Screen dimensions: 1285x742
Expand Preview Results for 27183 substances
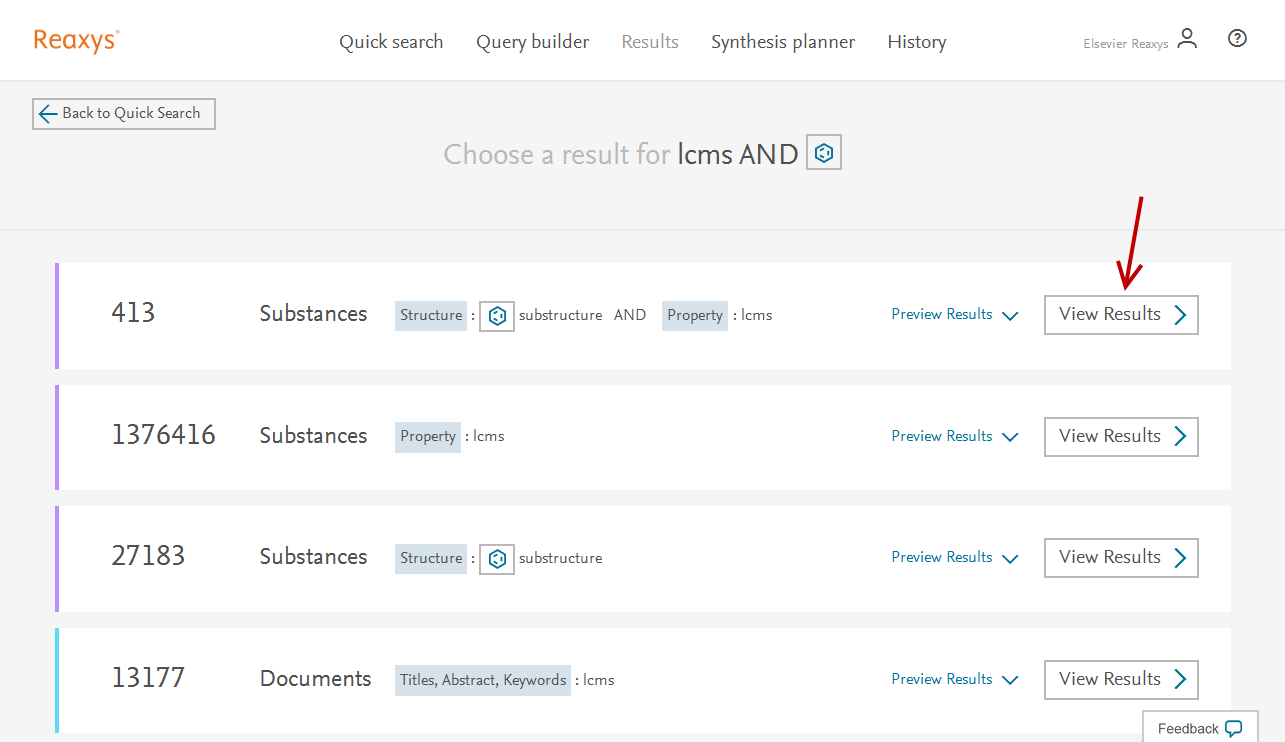pos(954,558)
